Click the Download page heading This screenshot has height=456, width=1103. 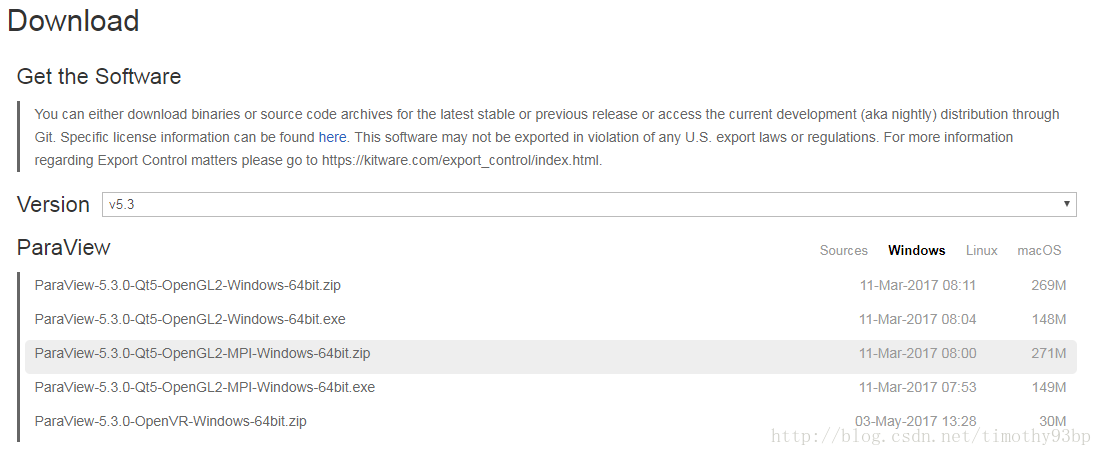[x=73, y=21]
